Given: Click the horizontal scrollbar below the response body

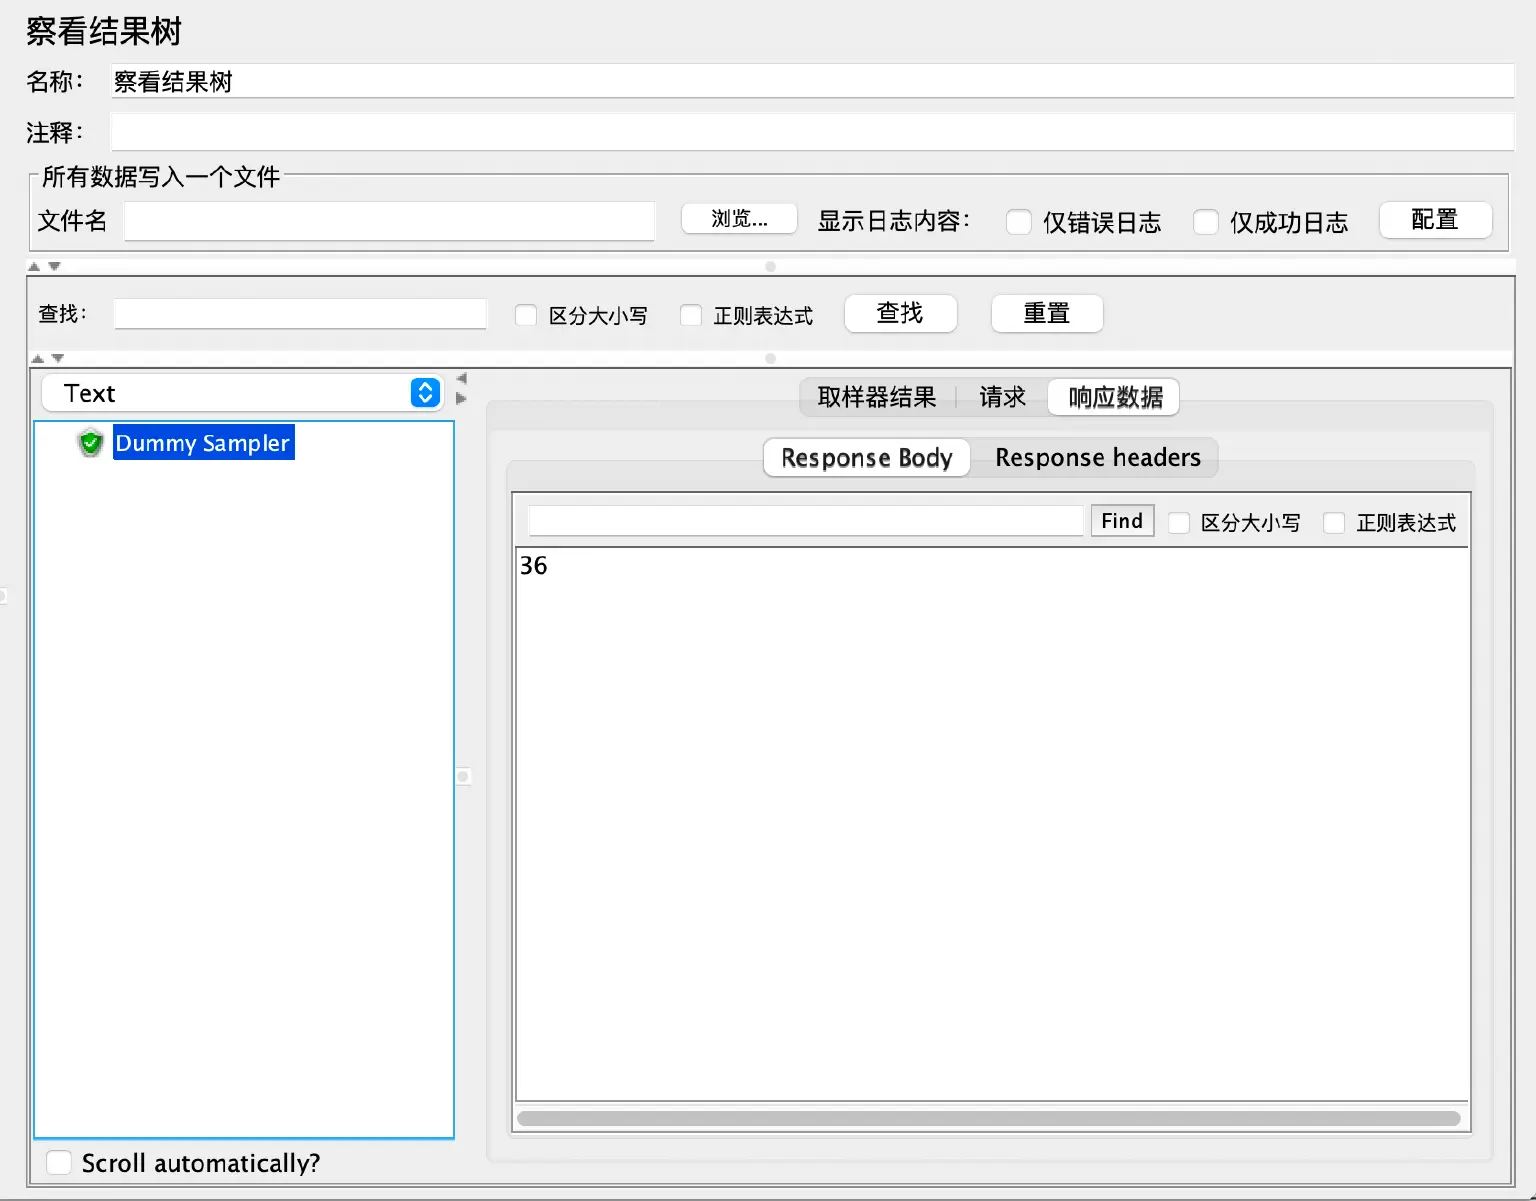Looking at the screenshot, I should 990,1117.
